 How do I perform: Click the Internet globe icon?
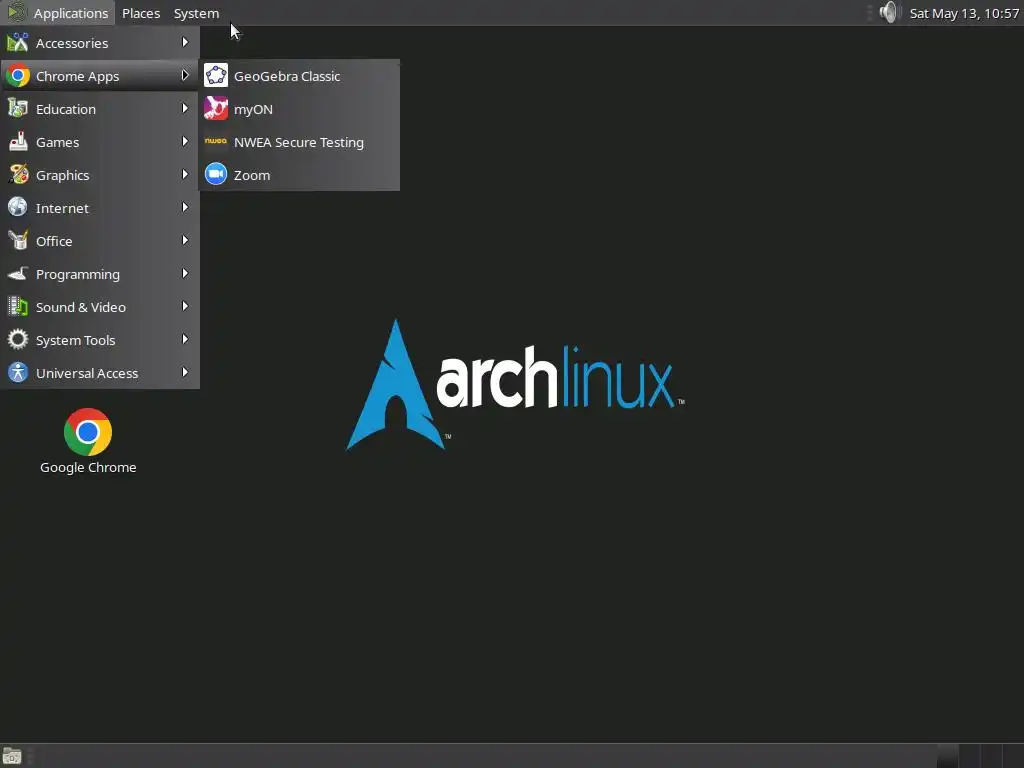(18, 208)
